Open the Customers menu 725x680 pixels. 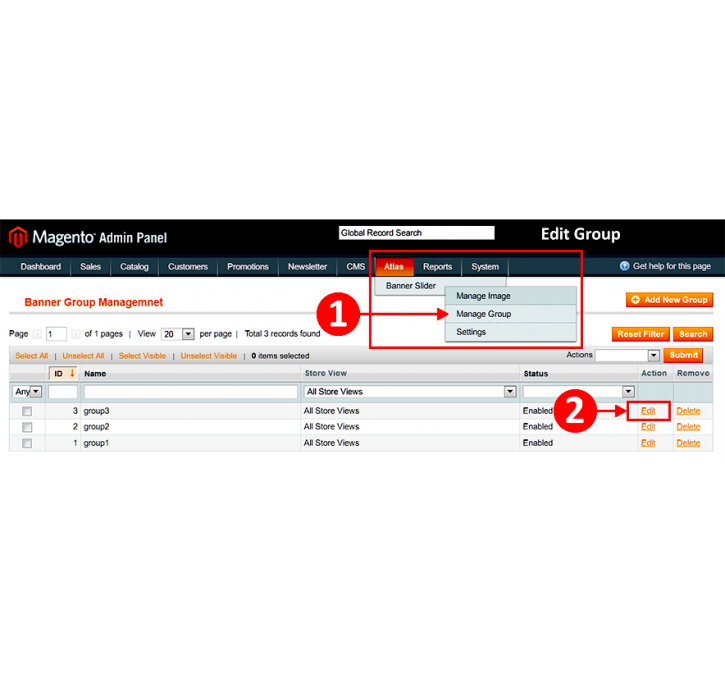188,267
